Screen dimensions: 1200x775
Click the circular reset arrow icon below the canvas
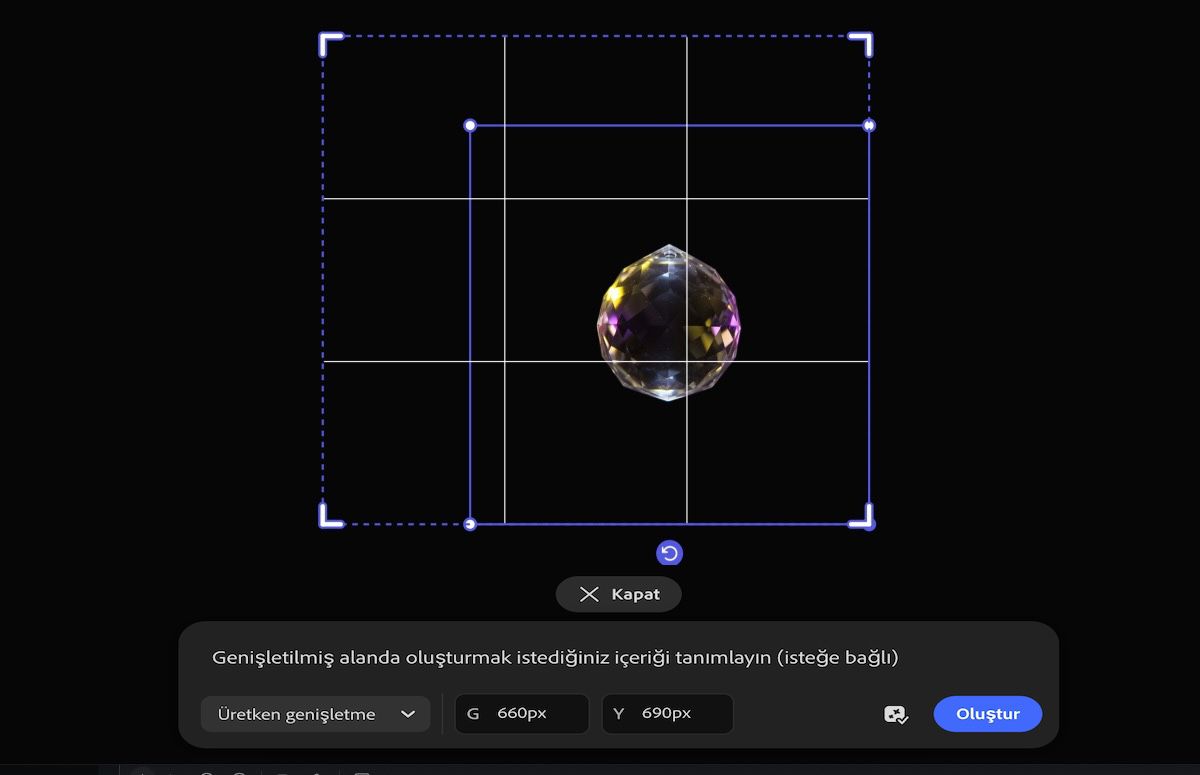(669, 553)
